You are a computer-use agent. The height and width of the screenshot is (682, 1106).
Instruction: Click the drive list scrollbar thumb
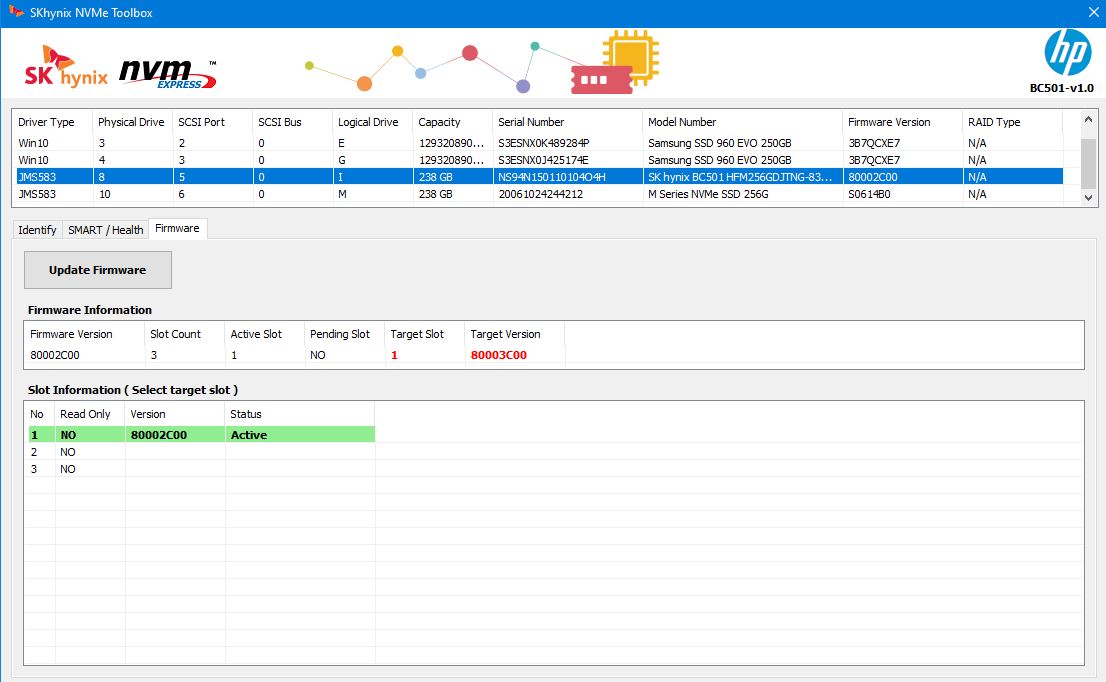pos(1088,164)
